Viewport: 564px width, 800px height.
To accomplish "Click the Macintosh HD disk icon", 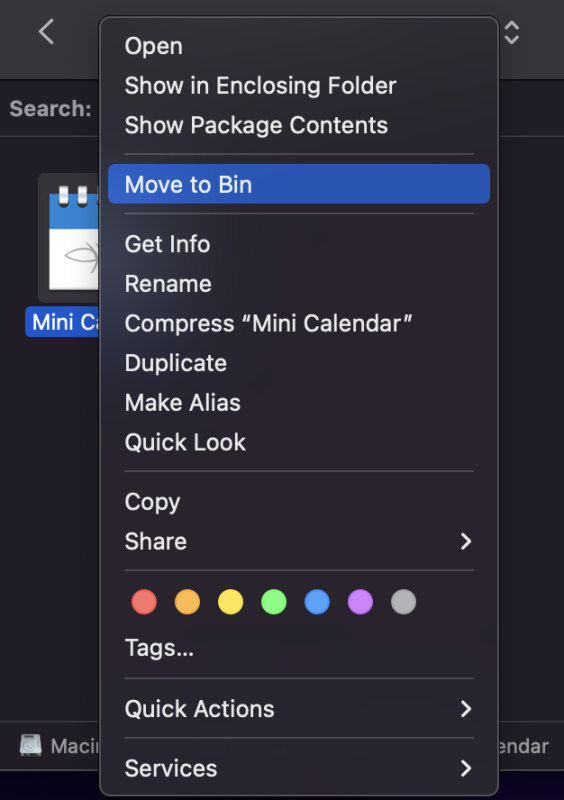I will (31, 745).
